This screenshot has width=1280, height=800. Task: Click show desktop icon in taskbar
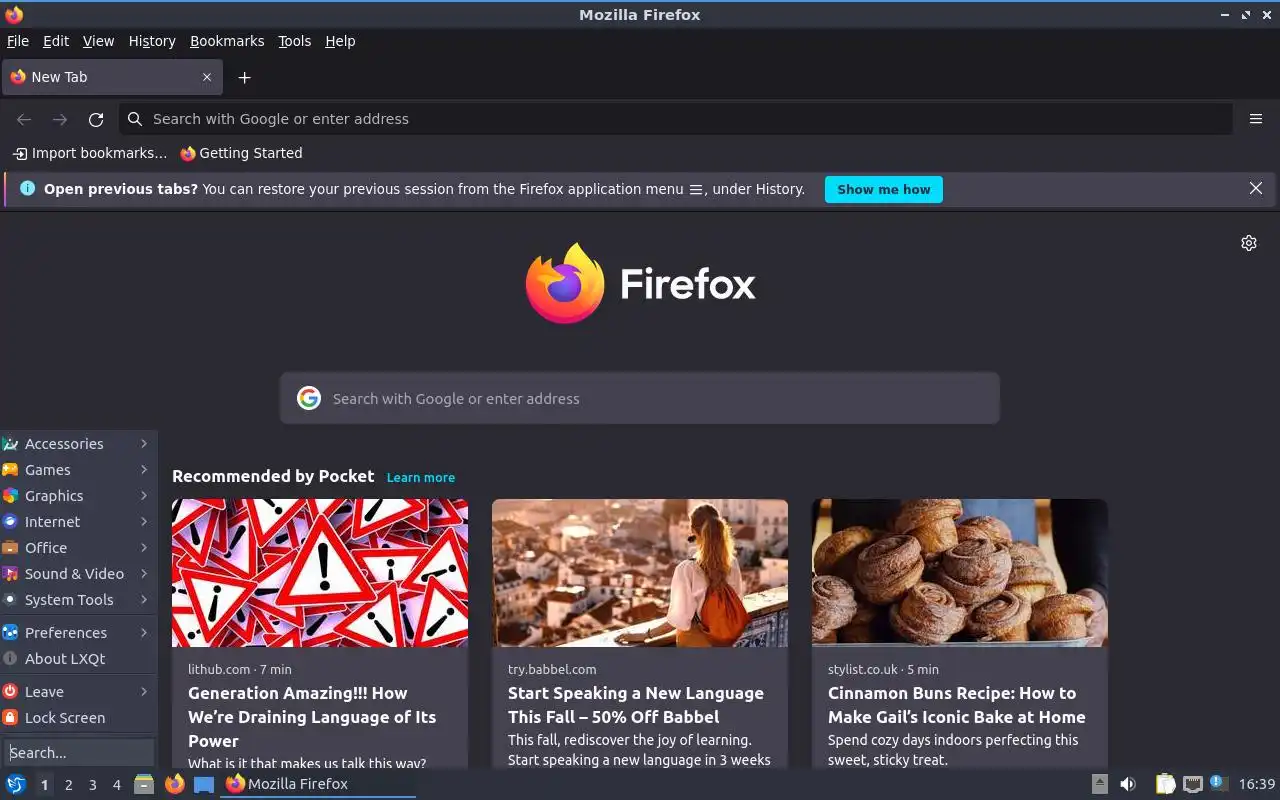[x=204, y=784]
